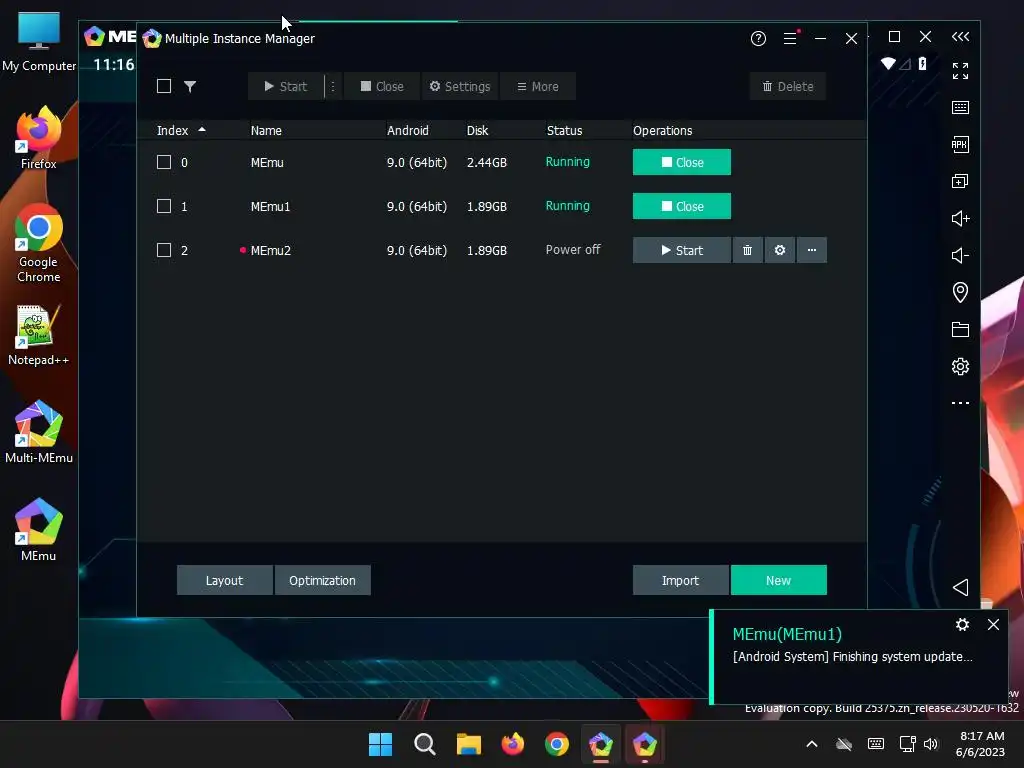Check the box for instance MEmu index 0
The height and width of the screenshot is (768, 1024).
164,162
